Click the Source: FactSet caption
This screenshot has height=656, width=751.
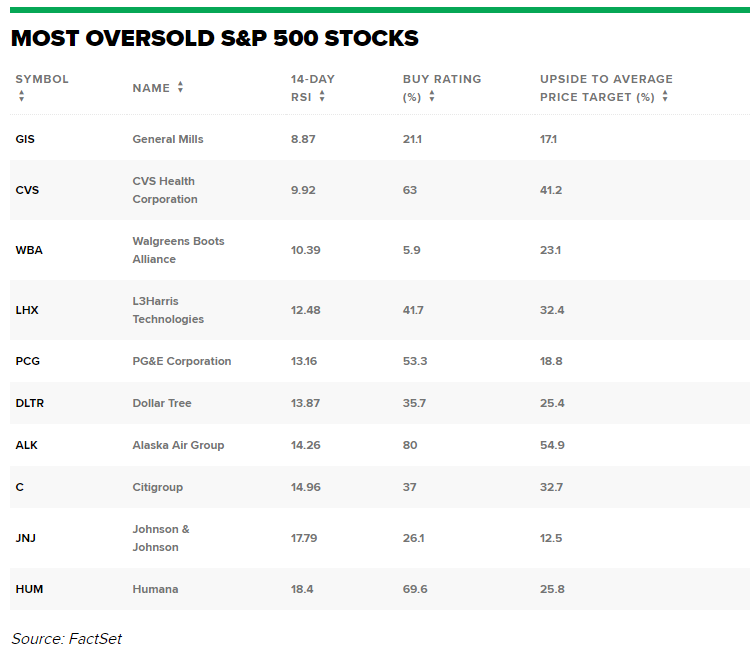[x=66, y=638]
